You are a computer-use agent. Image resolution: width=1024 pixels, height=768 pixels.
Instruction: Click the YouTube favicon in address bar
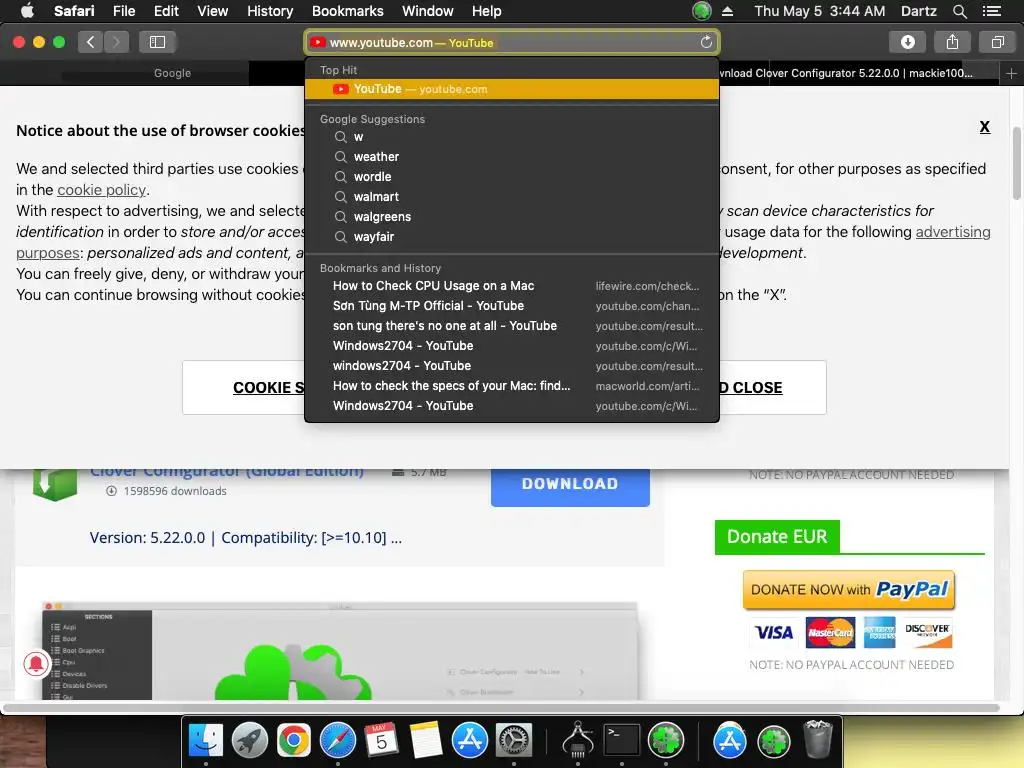(x=318, y=42)
